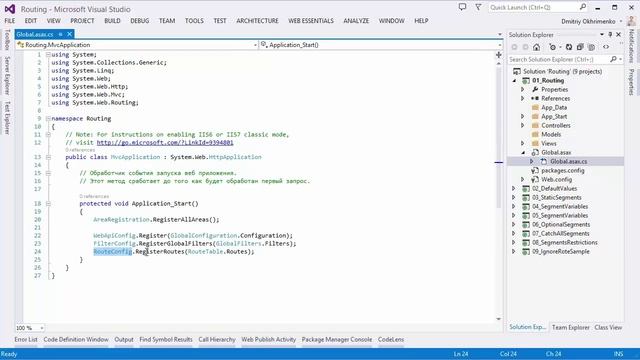Switch to the Class View tab
The height and width of the screenshot is (360, 640).
tap(608, 327)
